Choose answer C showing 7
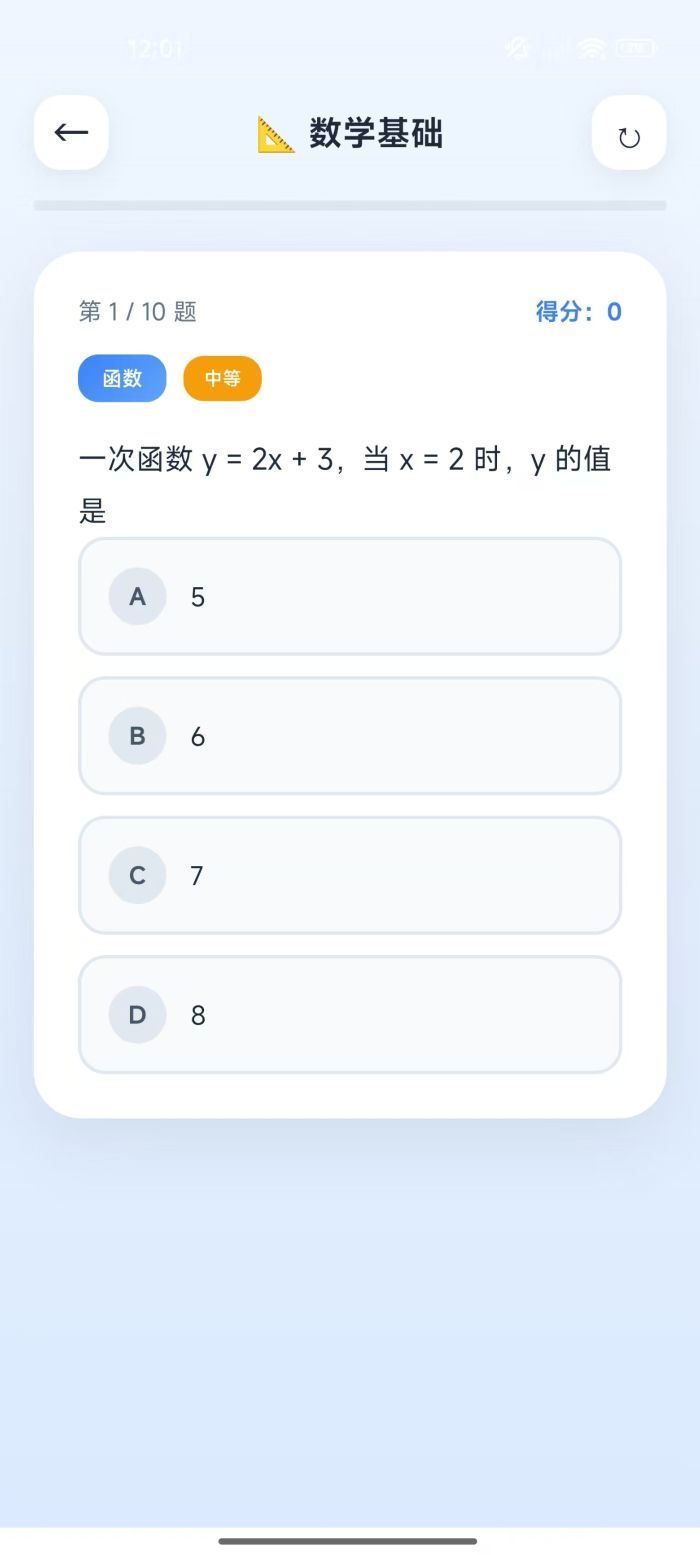700x1555 pixels. click(x=350, y=875)
